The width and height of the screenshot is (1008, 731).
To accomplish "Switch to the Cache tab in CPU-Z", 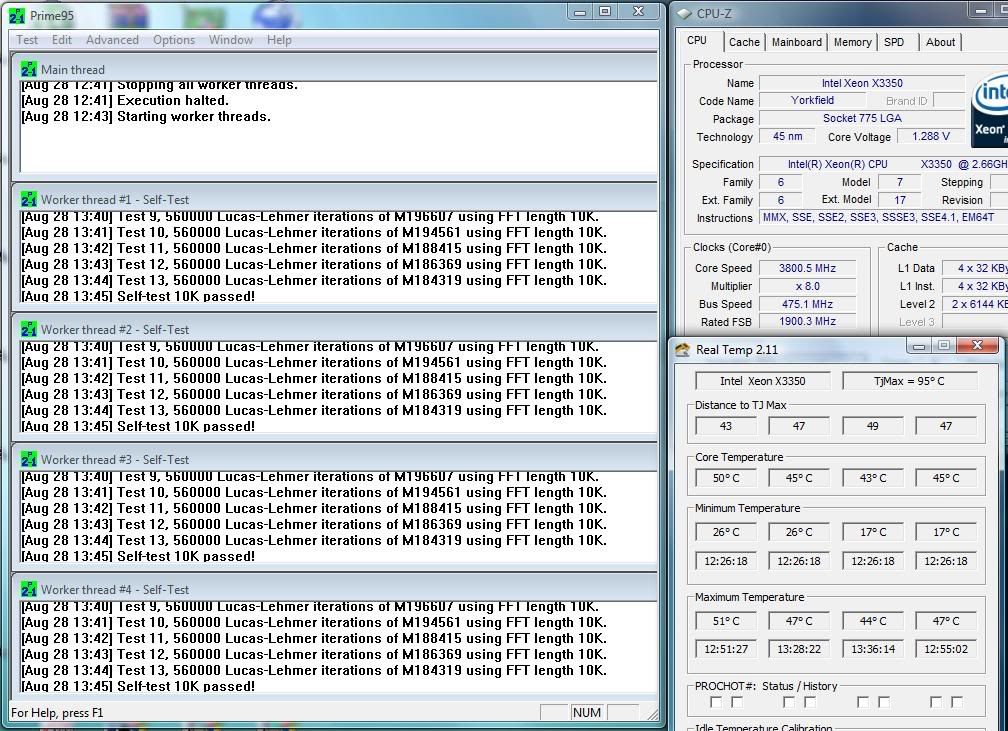I will click(x=744, y=42).
